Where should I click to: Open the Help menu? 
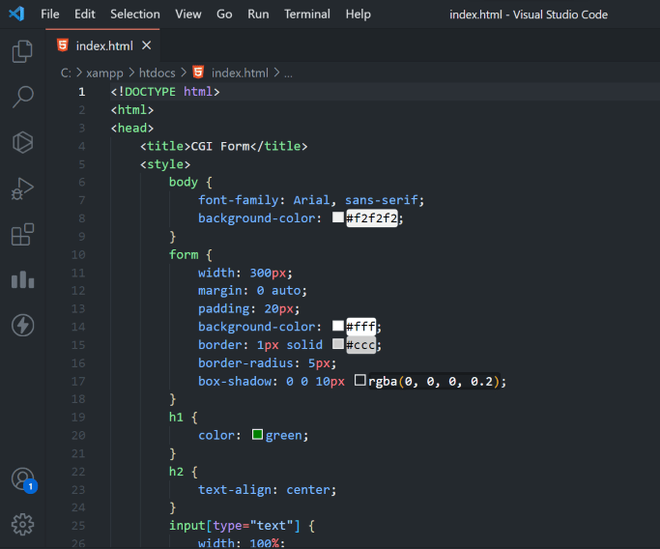click(x=358, y=14)
